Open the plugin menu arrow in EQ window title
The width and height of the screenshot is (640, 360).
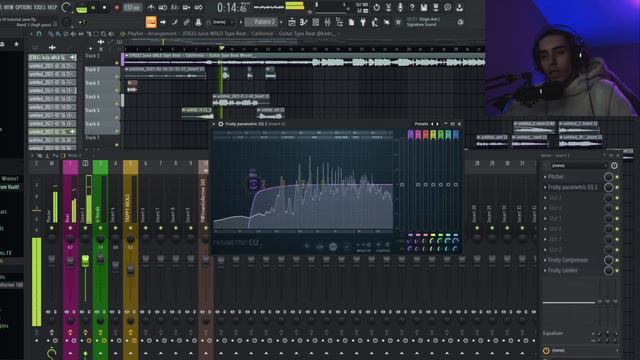[214, 124]
